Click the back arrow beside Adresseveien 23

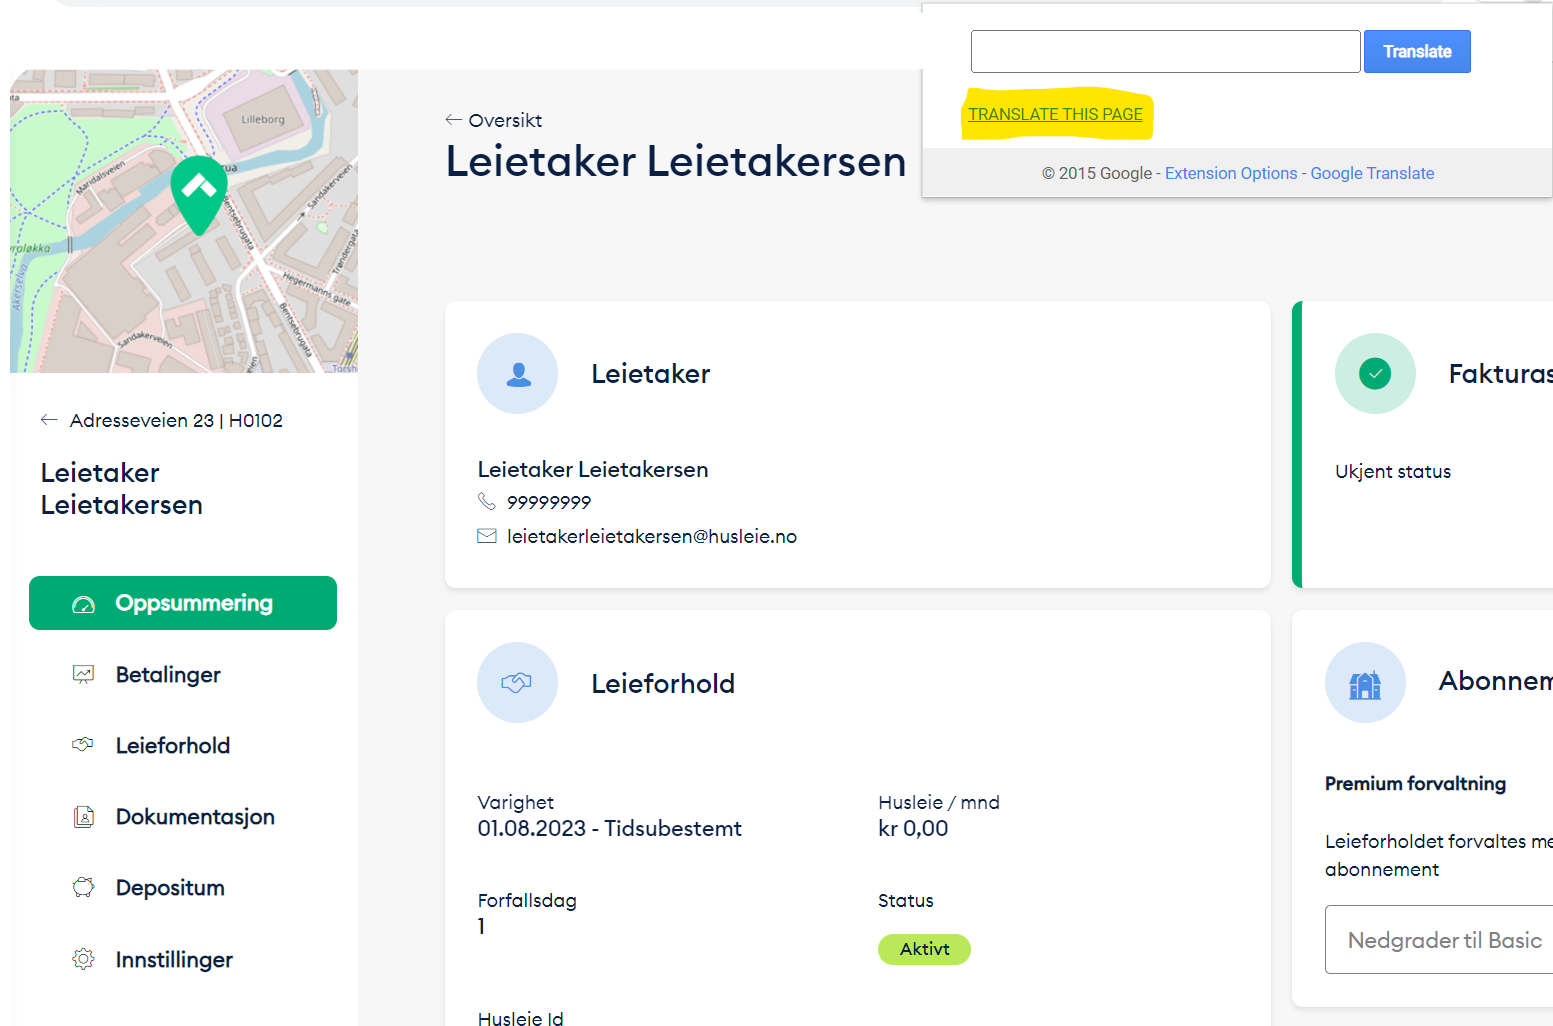(x=49, y=420)
